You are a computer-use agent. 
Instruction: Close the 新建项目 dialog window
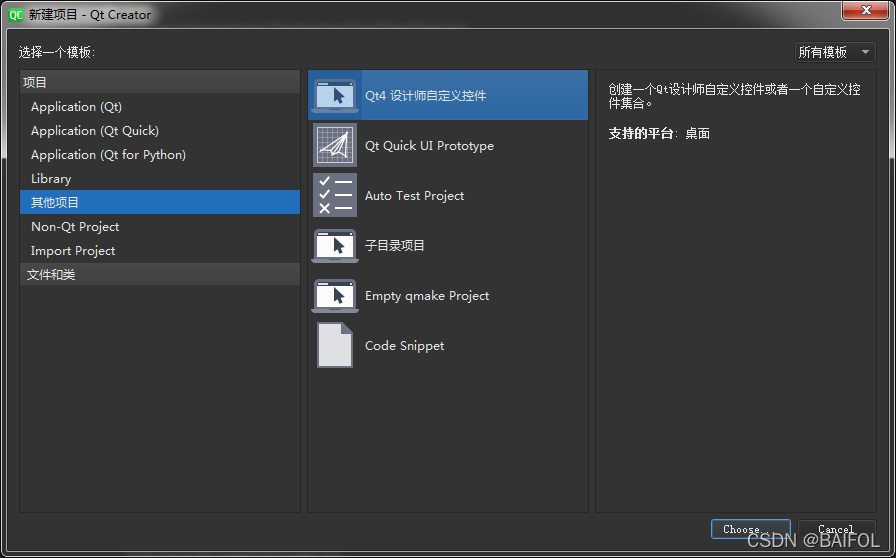866,10
